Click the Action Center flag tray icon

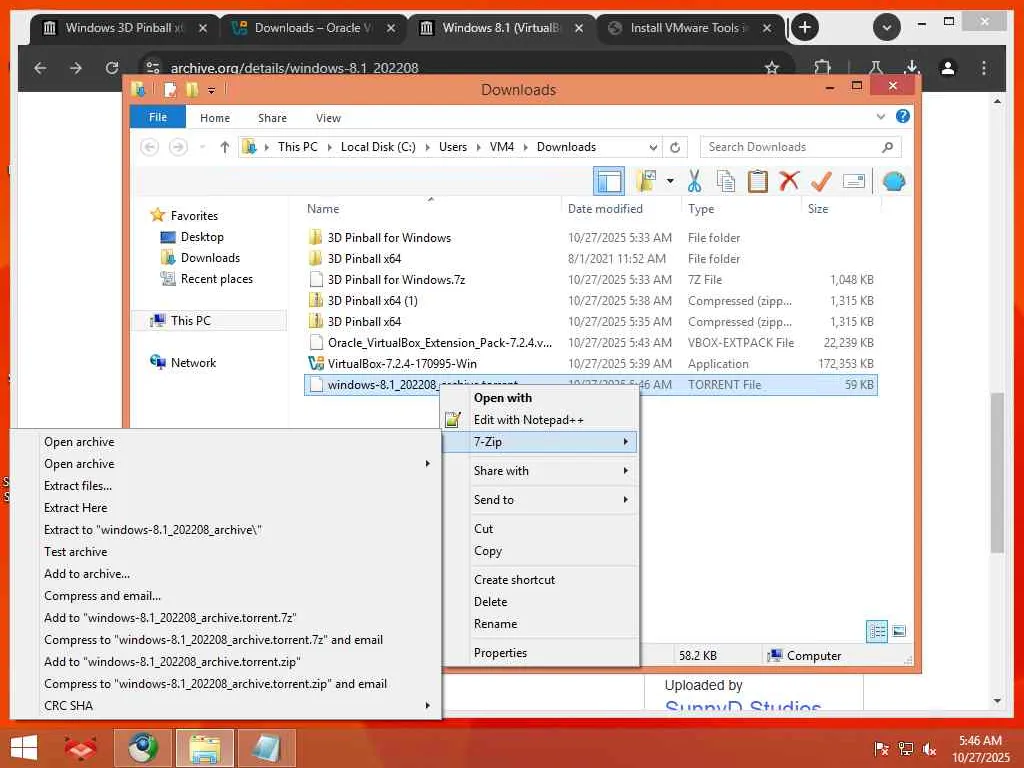click(x=881, y=749)
